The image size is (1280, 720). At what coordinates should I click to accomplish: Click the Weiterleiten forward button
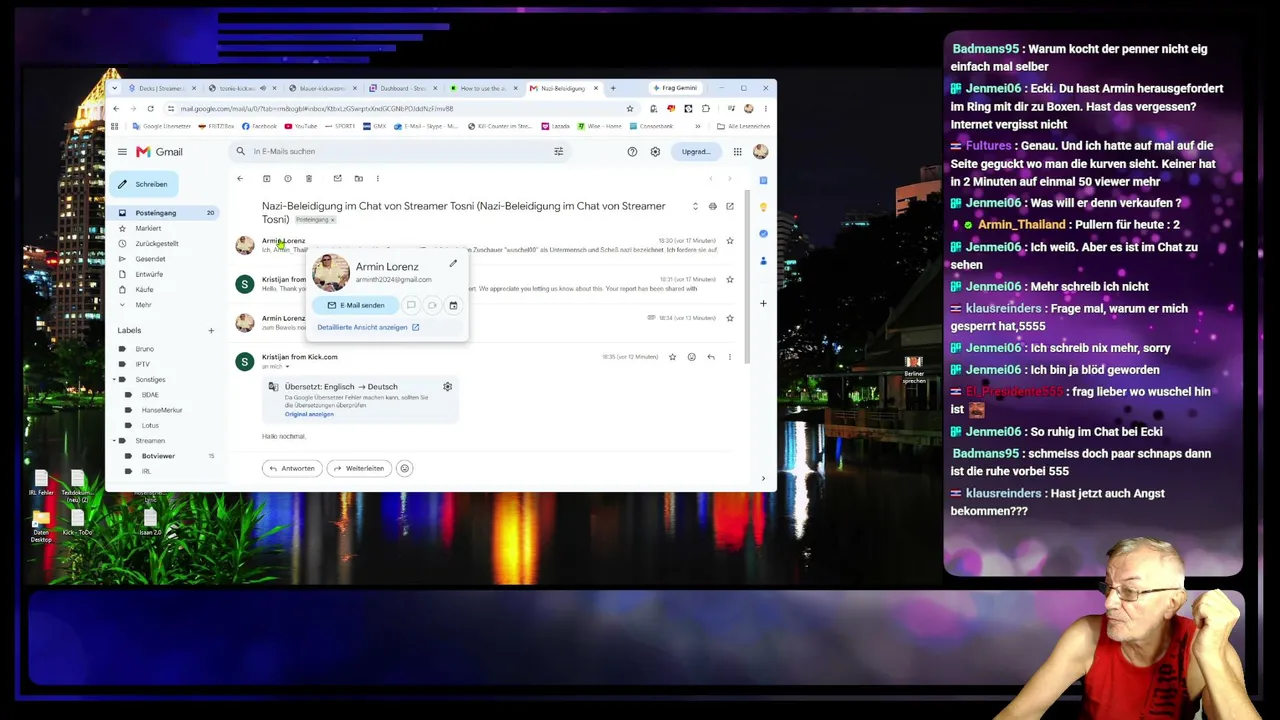coord(359,468)
